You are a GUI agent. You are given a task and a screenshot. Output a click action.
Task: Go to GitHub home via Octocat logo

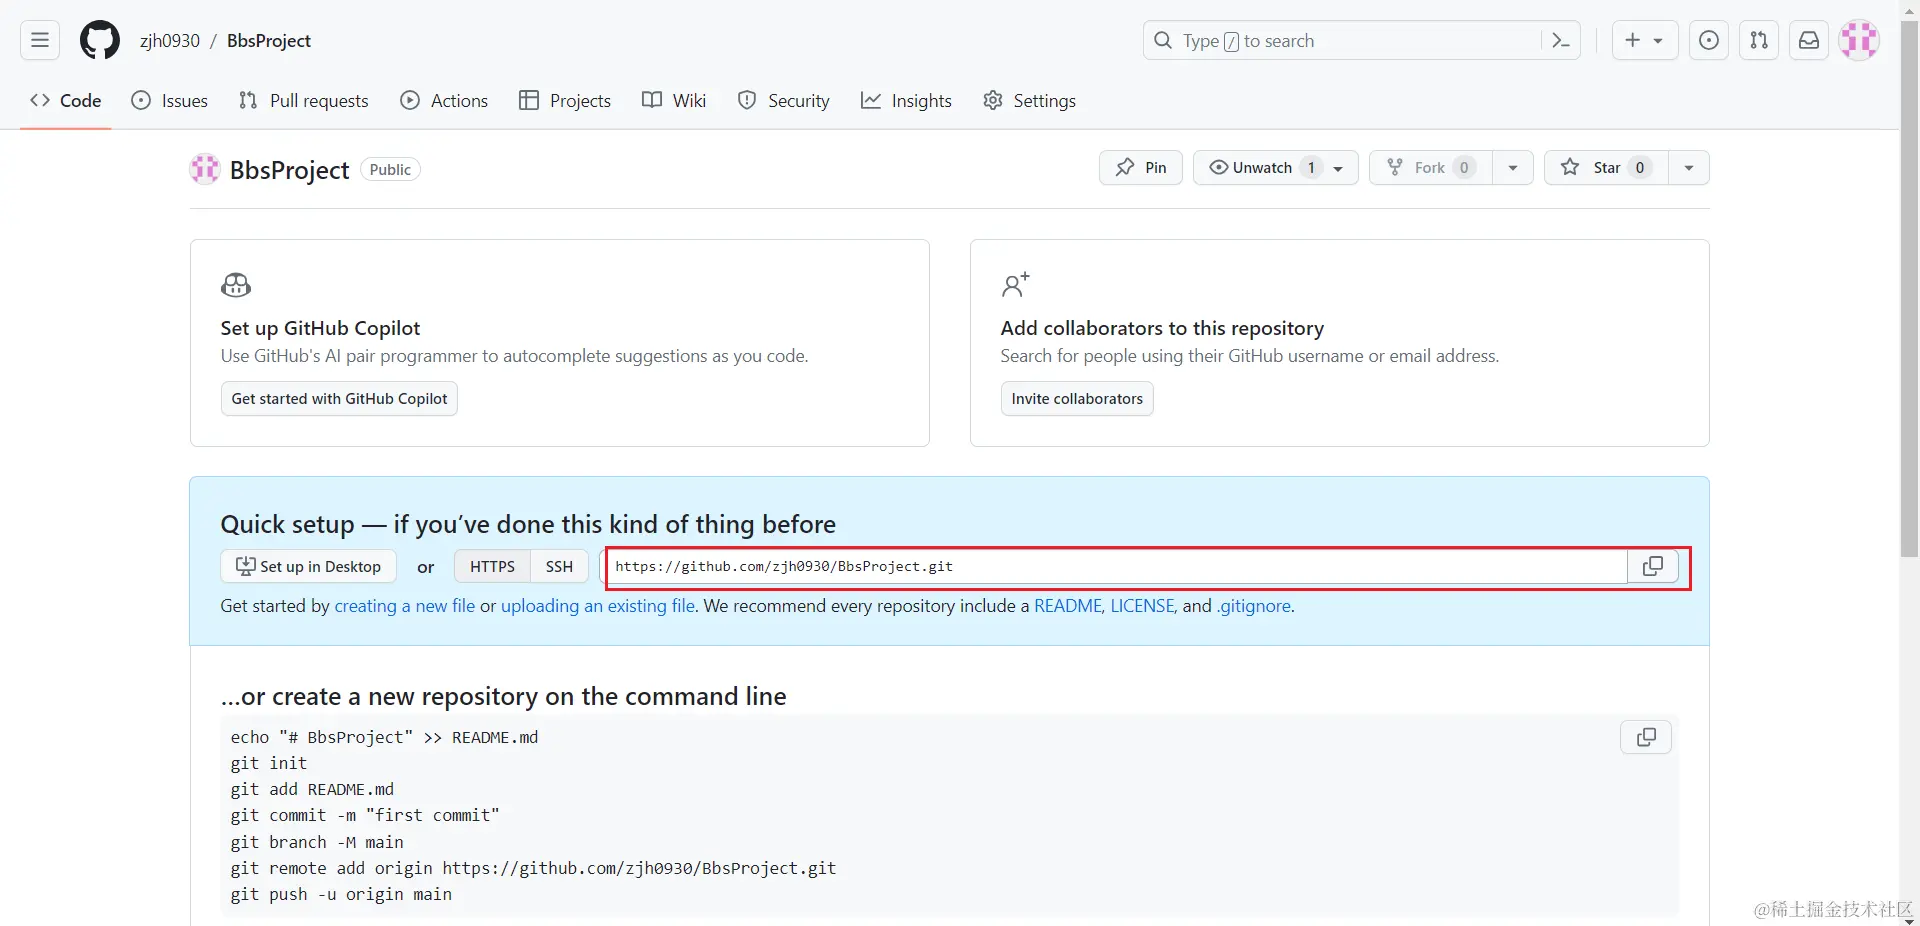pyautogui.click(x=100, y=41)
